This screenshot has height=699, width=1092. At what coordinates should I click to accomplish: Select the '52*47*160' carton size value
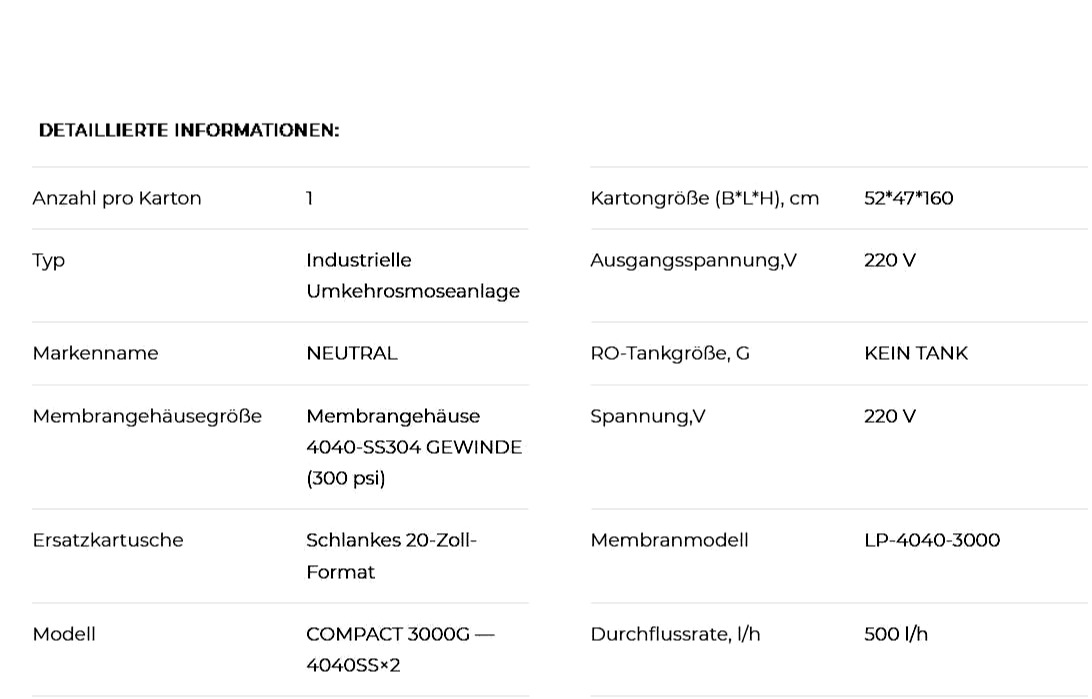click(908, 198)
